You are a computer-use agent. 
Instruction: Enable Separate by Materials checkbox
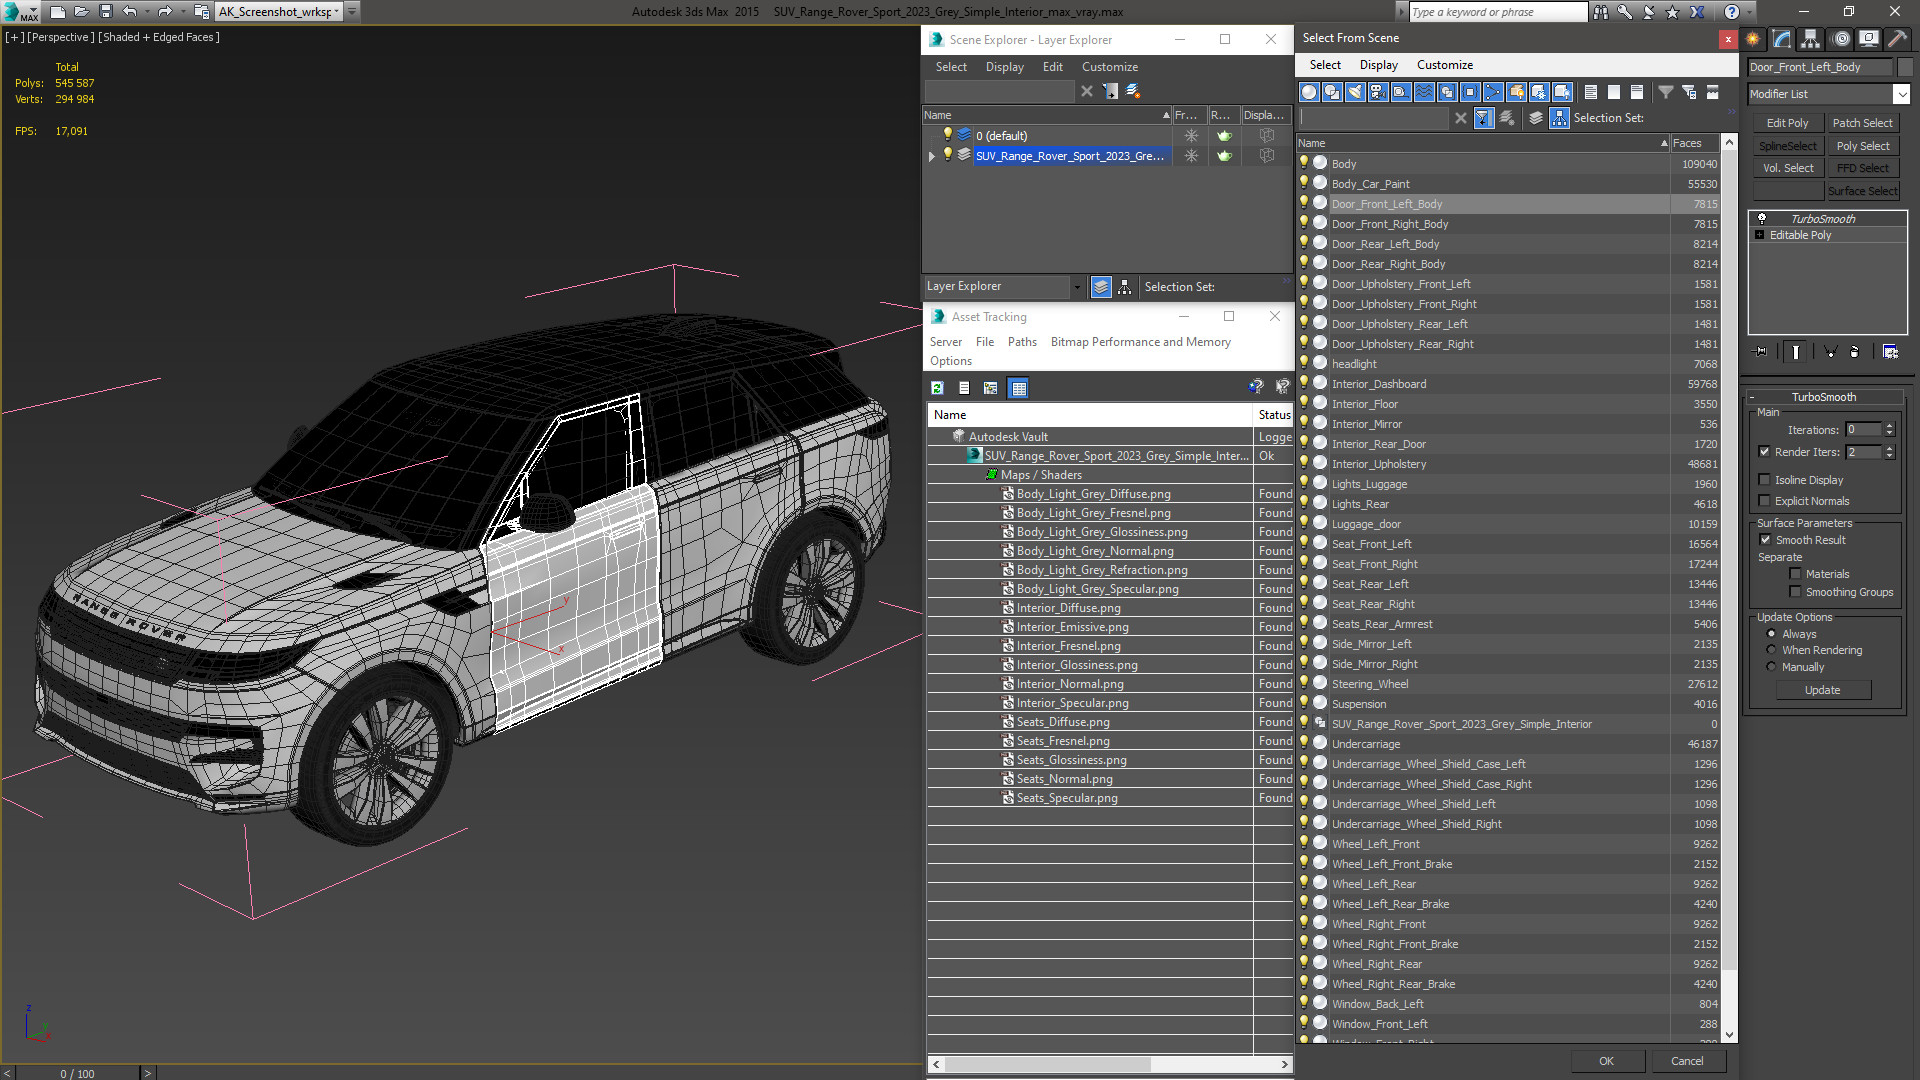(x=1795, y=574)
